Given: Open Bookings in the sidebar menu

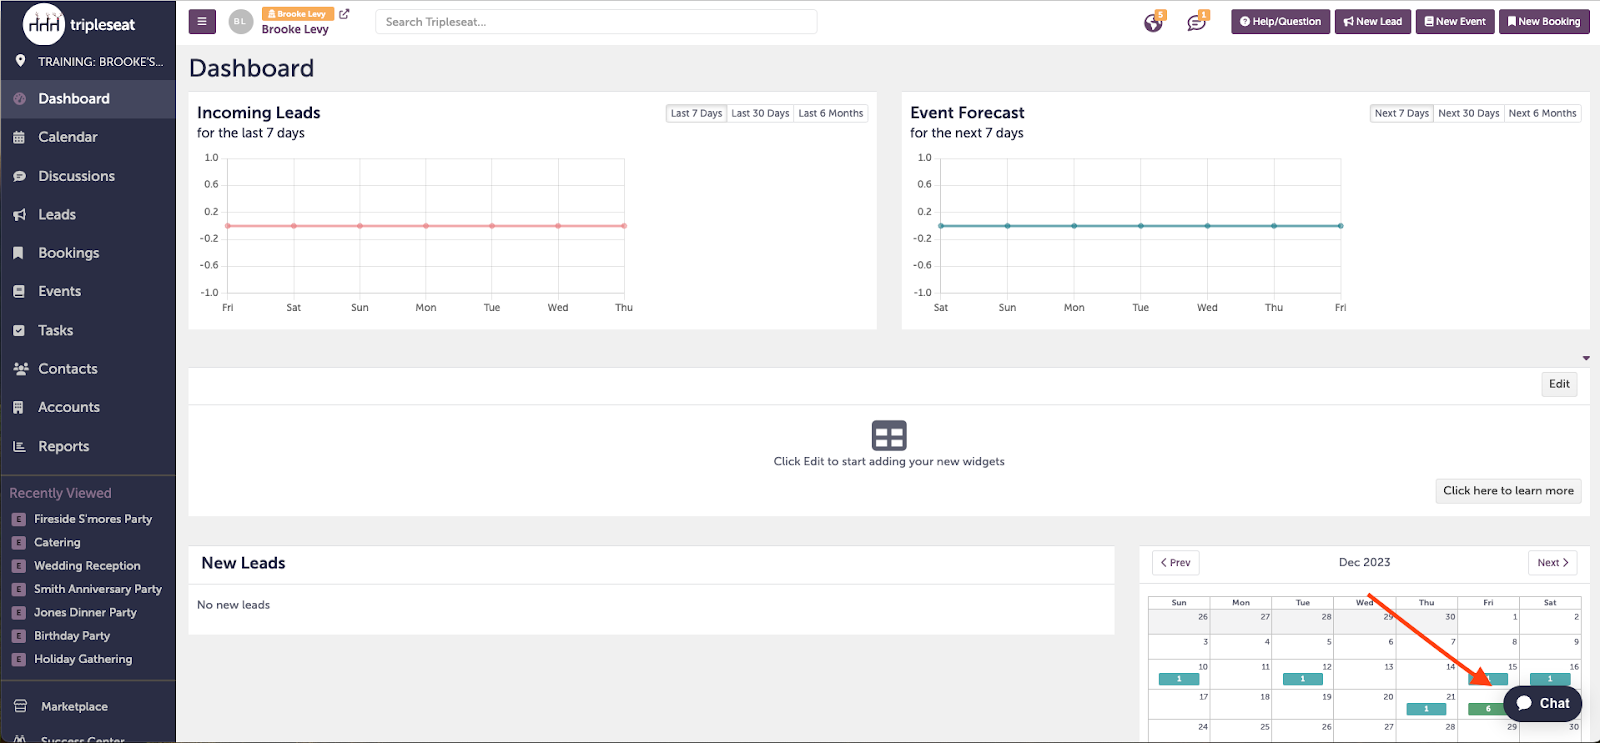Looking at the screenshot, I should tap(68, 253).
